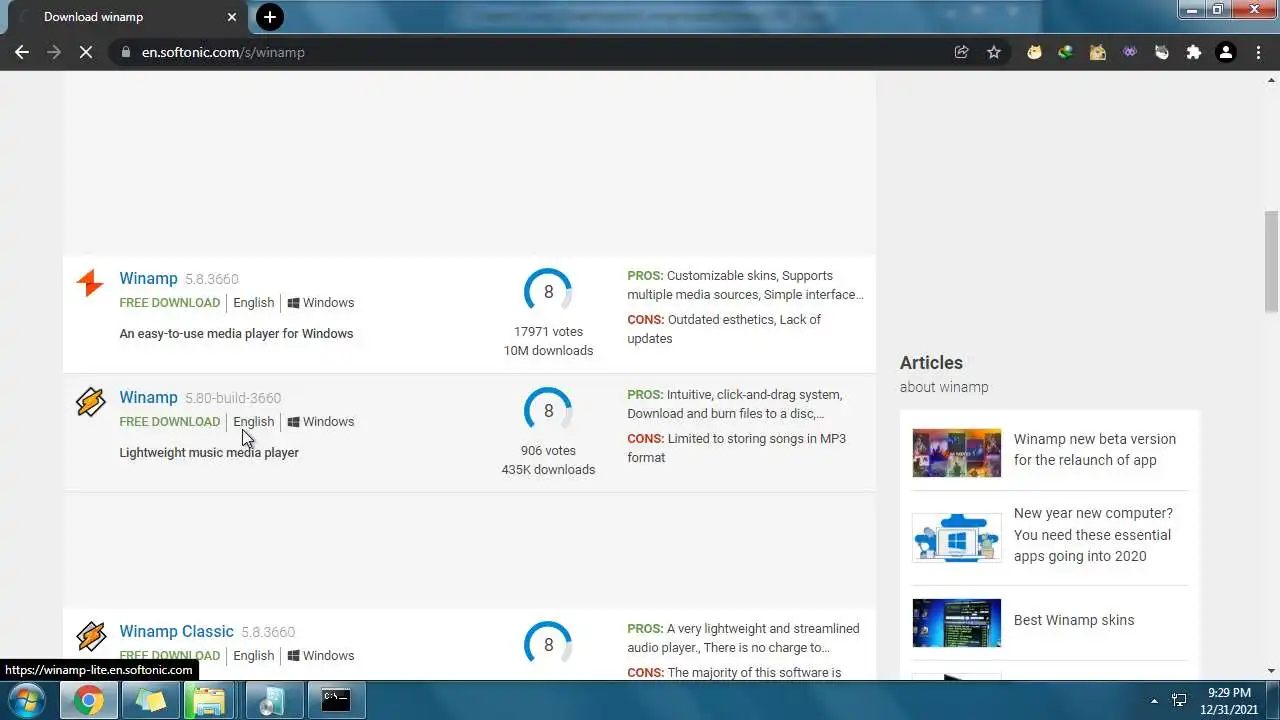The width and height of the screenshot is (1280, 720).
Task: Open the Winamp 5.80-build-3660 title link
Action: pos(148,398)
